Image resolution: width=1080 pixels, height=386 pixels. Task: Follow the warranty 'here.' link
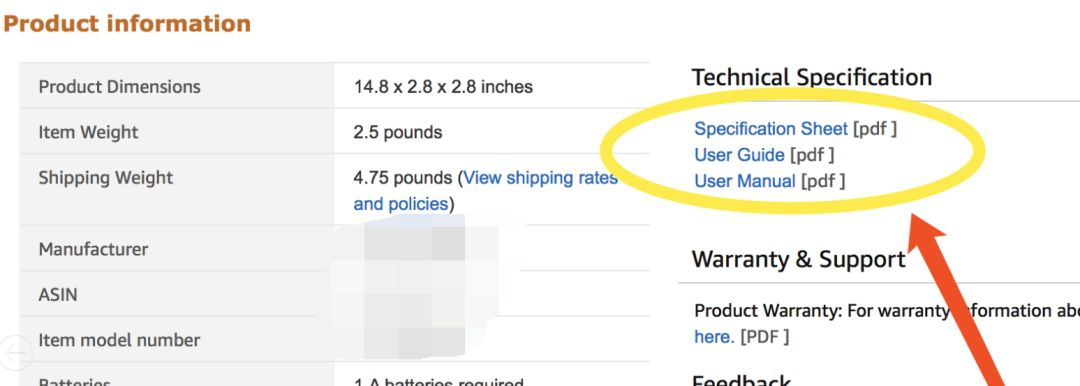point(714,336)
